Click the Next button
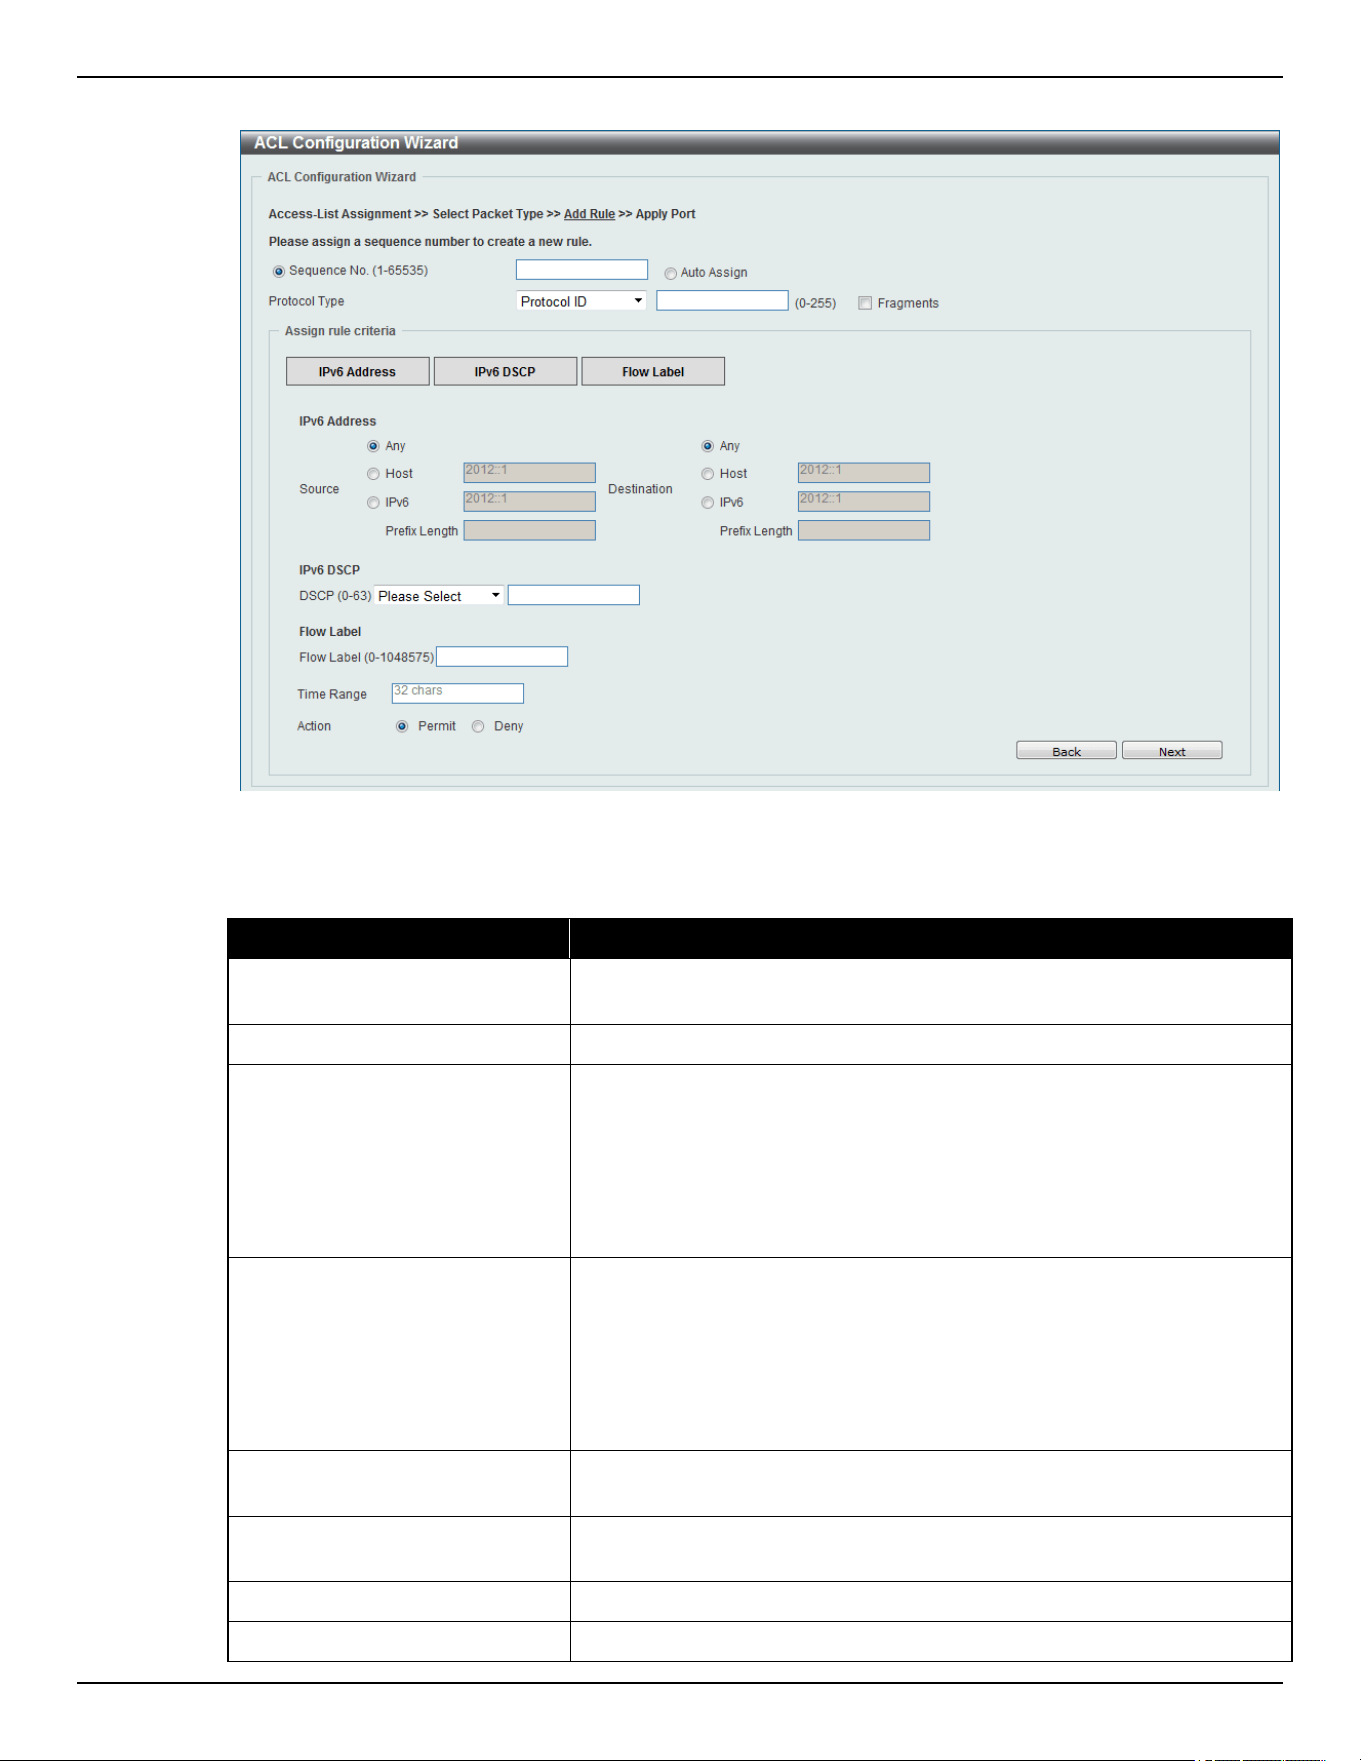 [1172, 751]
